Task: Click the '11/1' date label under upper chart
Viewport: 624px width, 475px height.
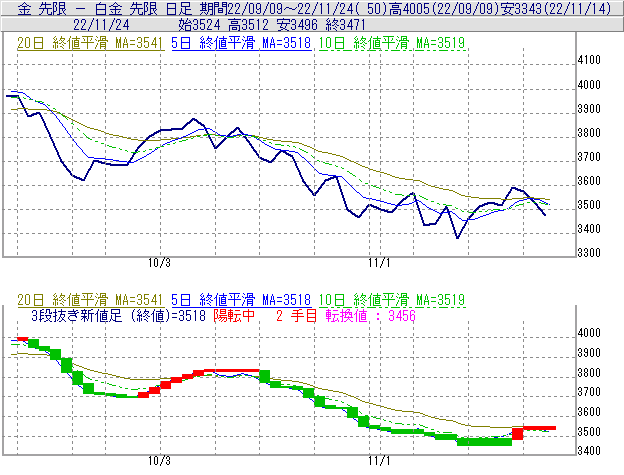Action: point(379,263)
